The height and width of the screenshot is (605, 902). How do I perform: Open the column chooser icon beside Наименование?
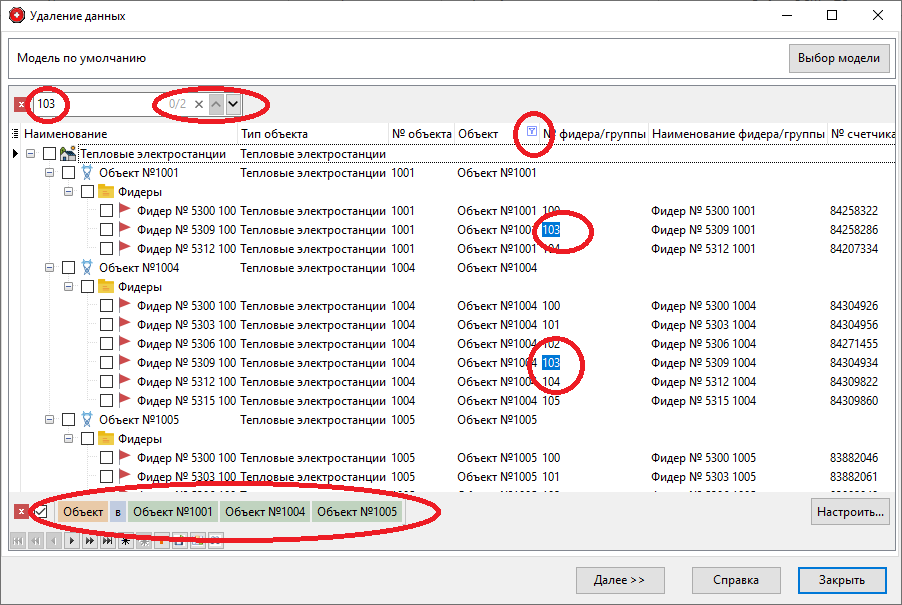pyautogui.click(x=15, y=134)
